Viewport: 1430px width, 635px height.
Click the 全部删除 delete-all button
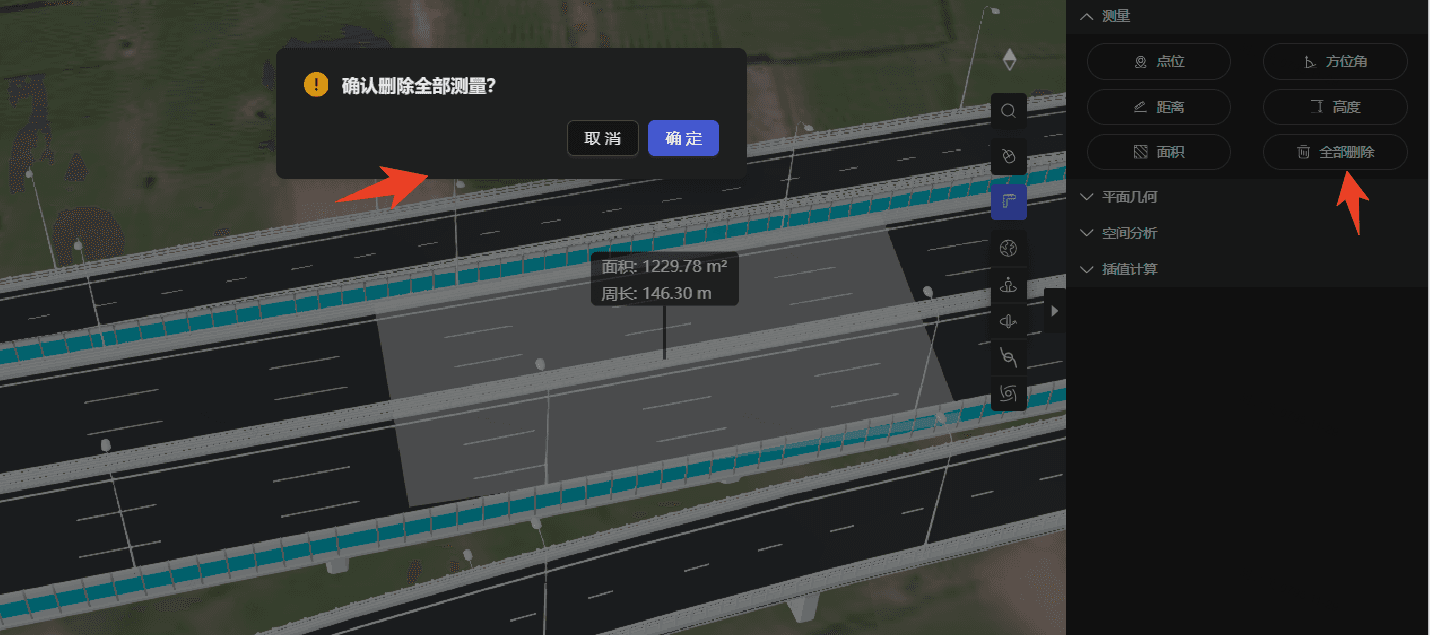tap(1335, 153)
